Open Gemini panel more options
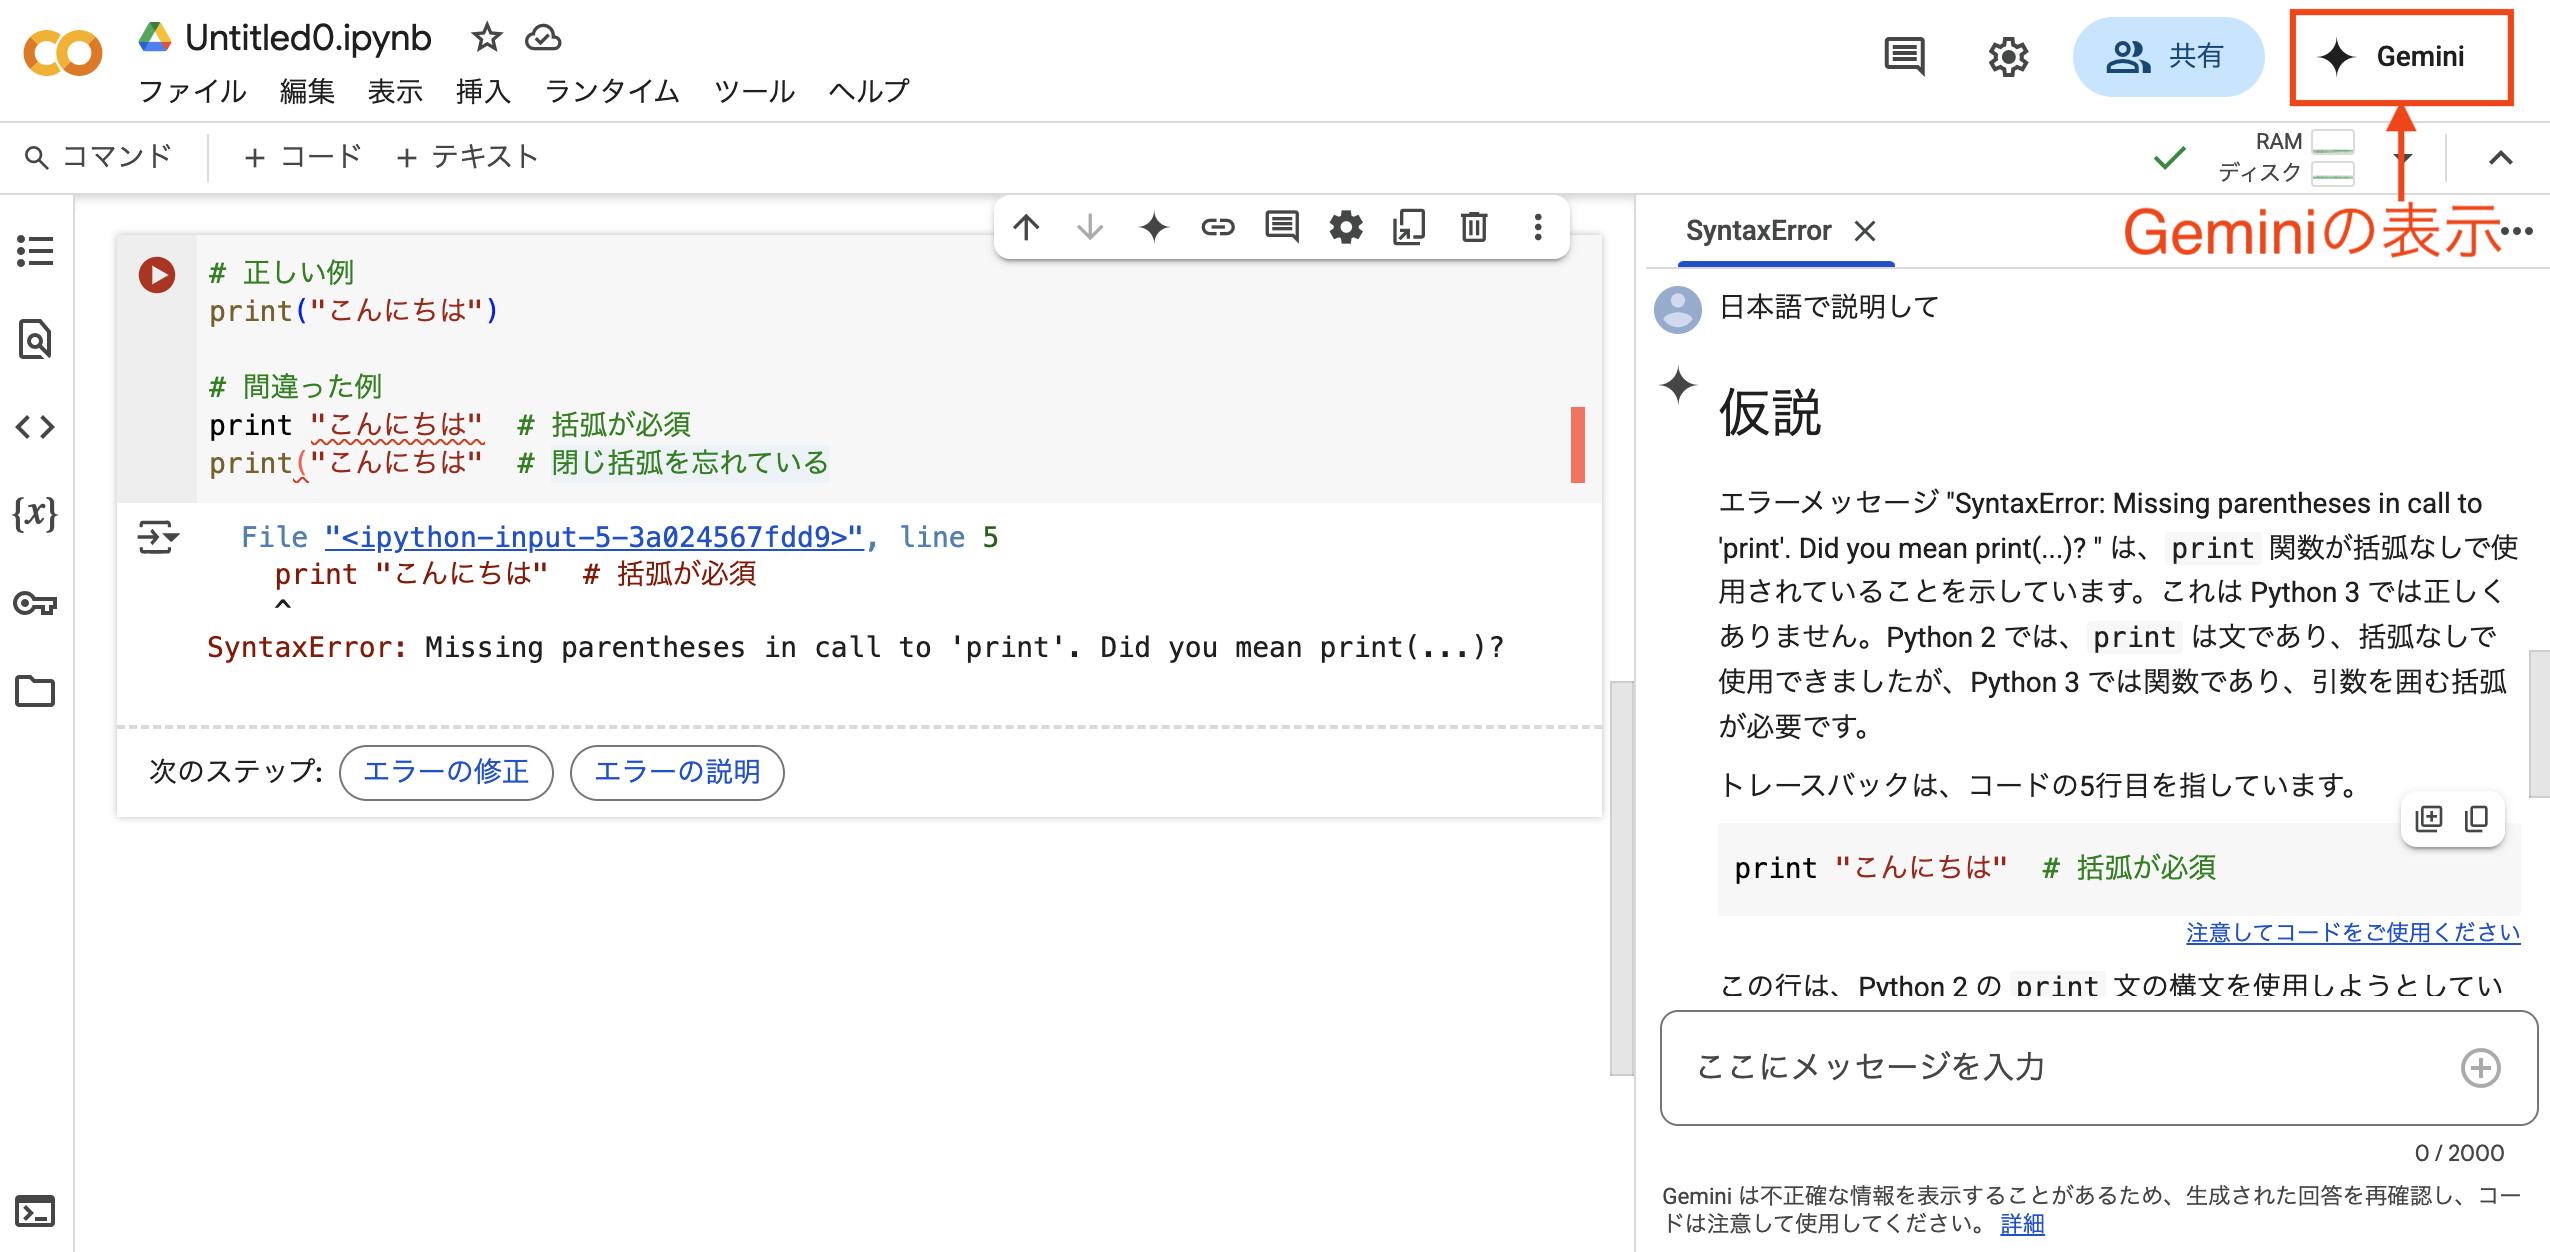Viewport: 2550px width, 1252px height. click(x=2517, y=231)
